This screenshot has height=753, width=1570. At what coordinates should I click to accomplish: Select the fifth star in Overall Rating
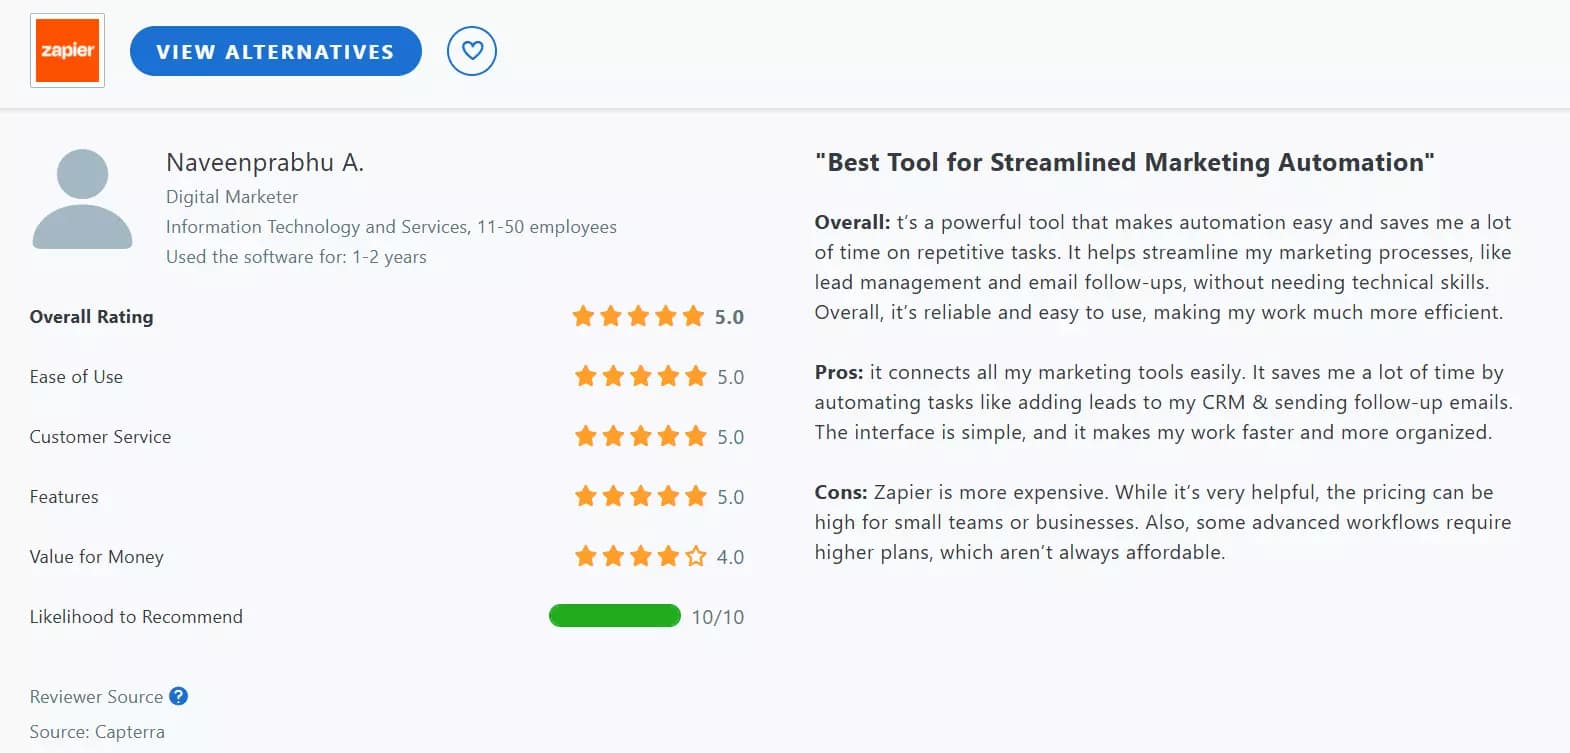(695, 315)
